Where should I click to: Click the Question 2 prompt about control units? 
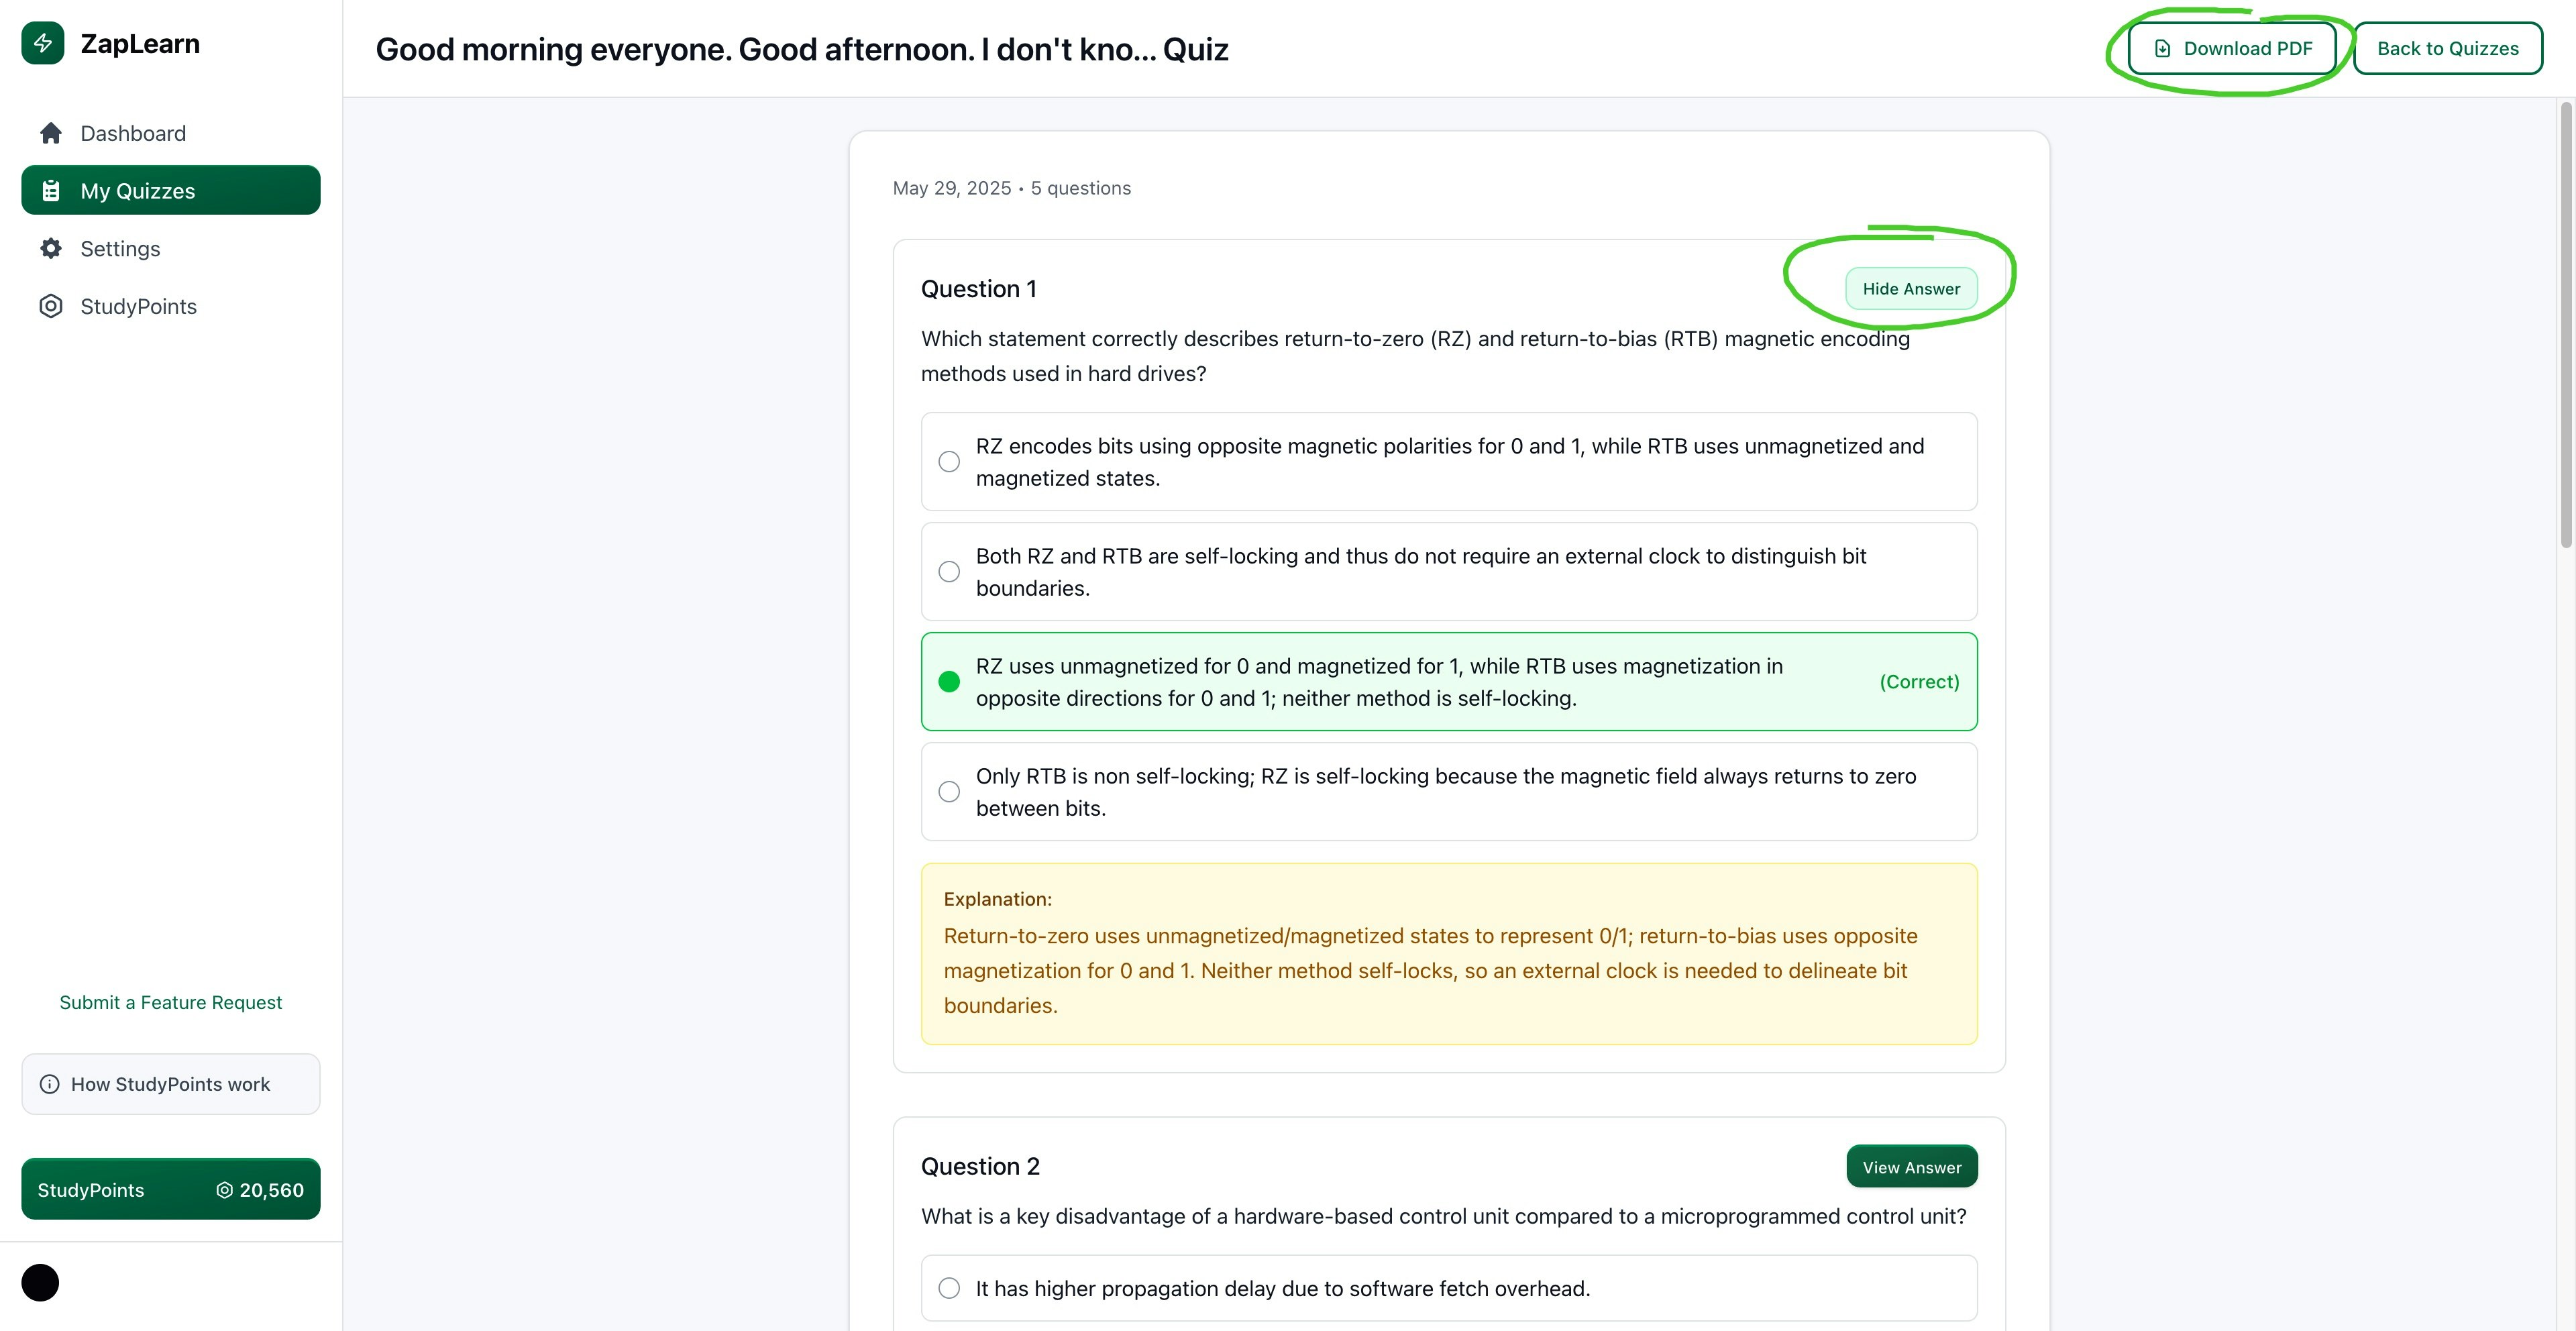[1444, 1216]
